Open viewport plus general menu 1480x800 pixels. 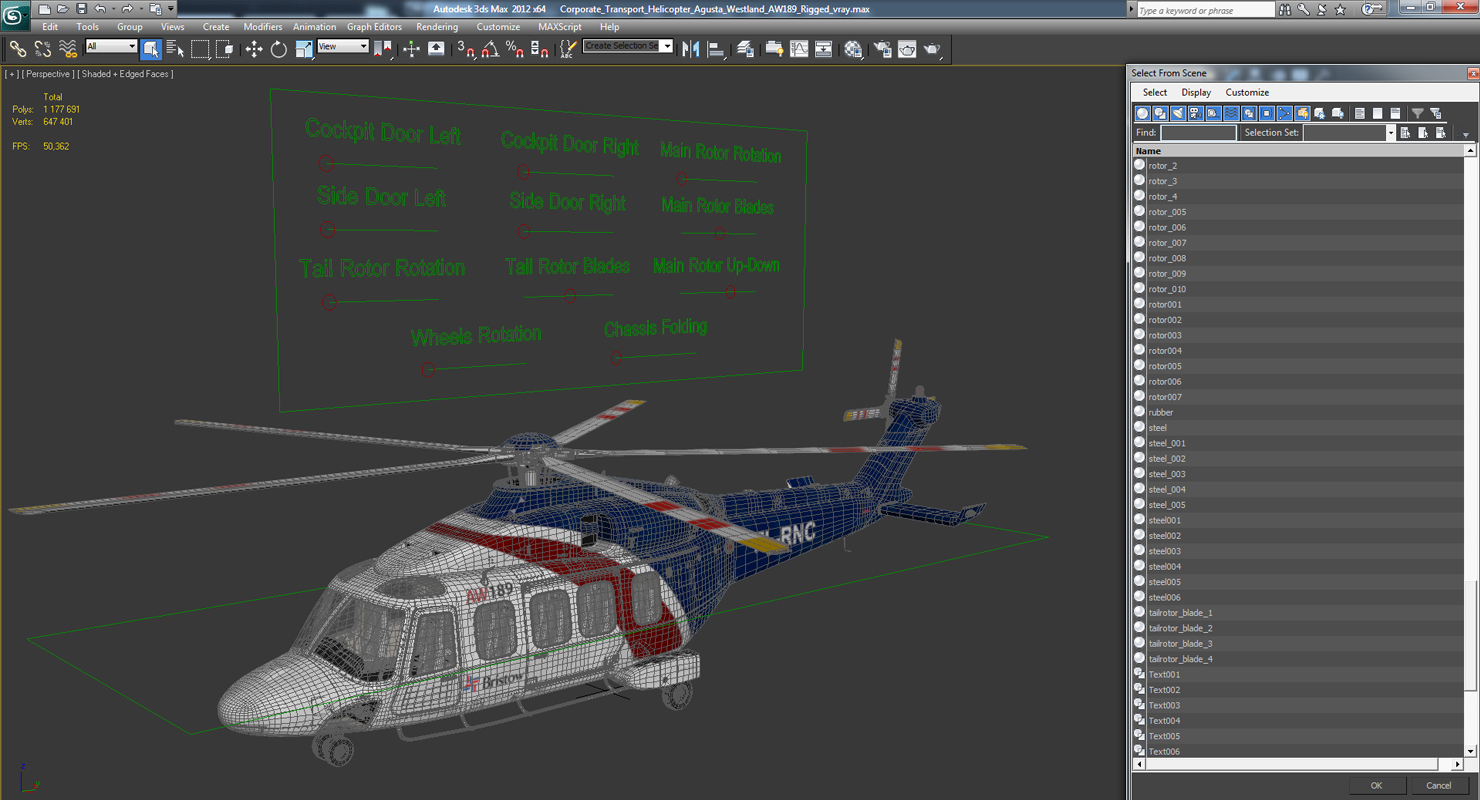[x=12, y=74]
